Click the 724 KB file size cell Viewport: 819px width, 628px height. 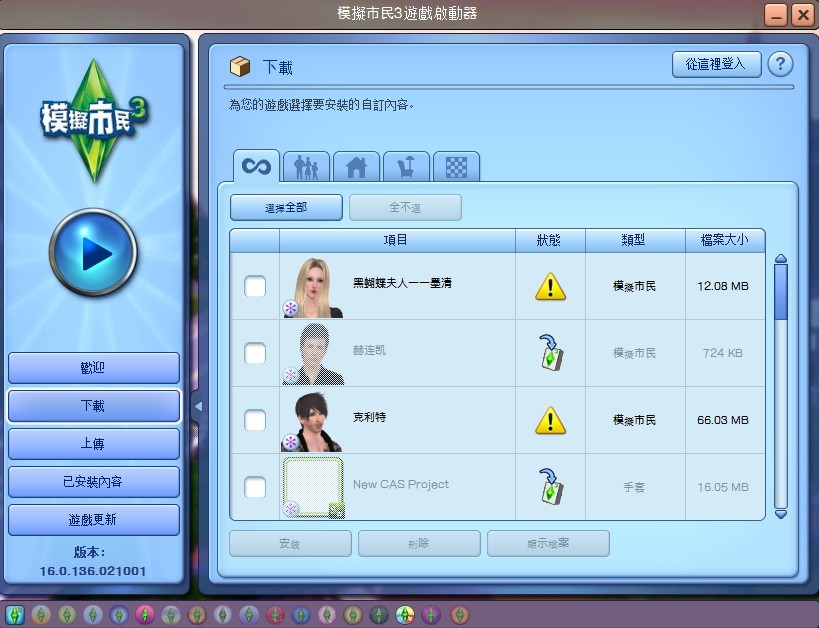[723, 353]
